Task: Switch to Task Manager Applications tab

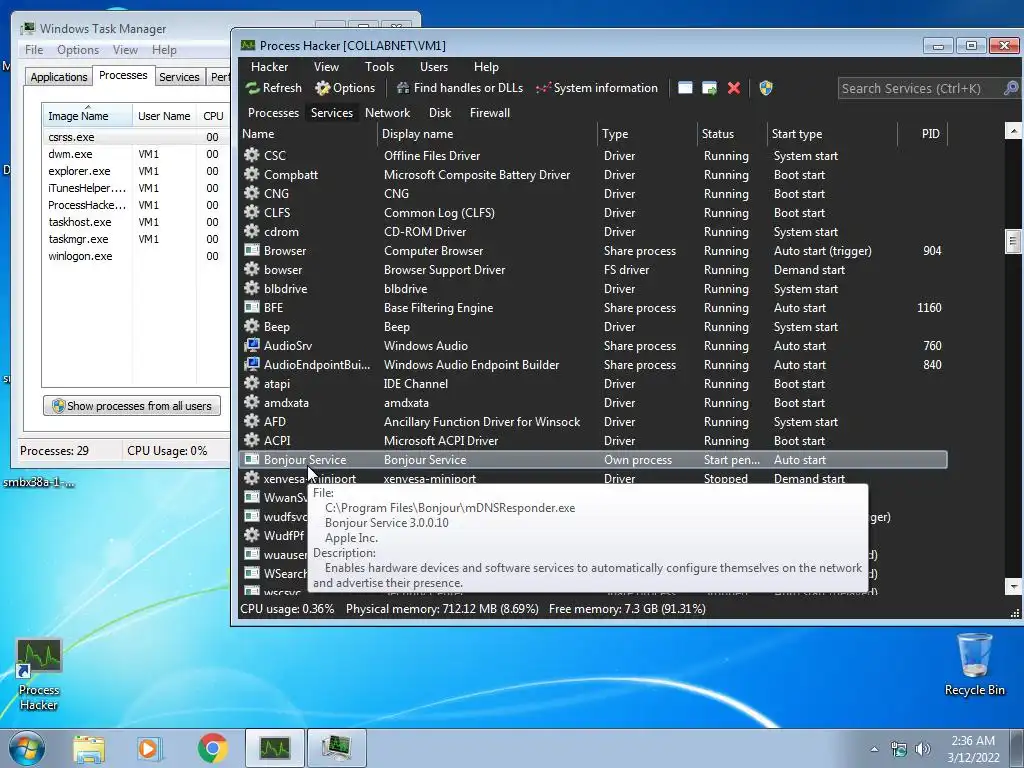Action: coord(59,77)
